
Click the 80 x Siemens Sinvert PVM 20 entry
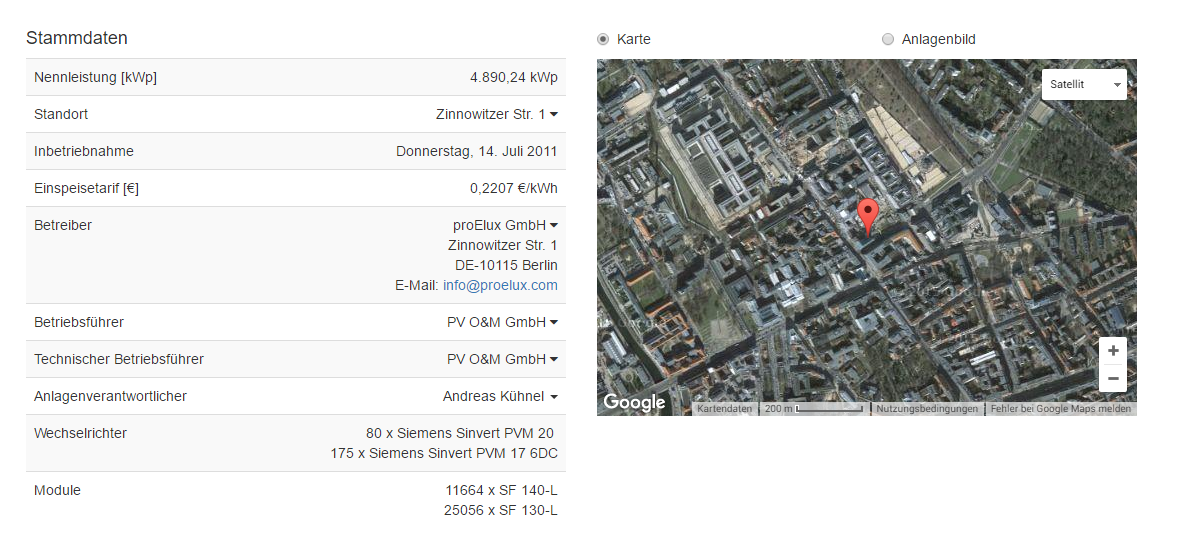(x=459, y=433)
